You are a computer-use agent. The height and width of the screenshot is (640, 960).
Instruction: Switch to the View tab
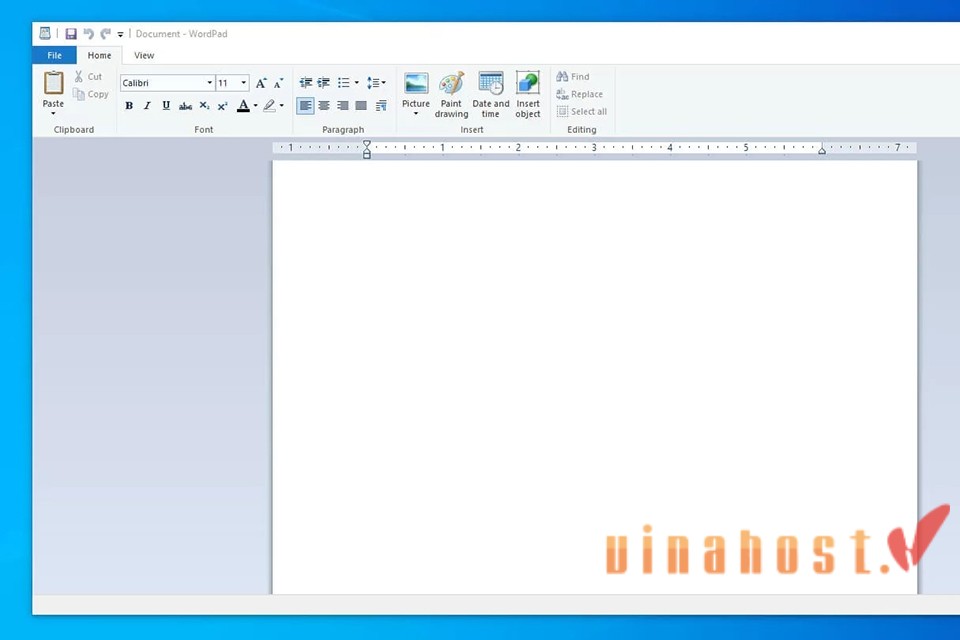click(x=144, y=55)
